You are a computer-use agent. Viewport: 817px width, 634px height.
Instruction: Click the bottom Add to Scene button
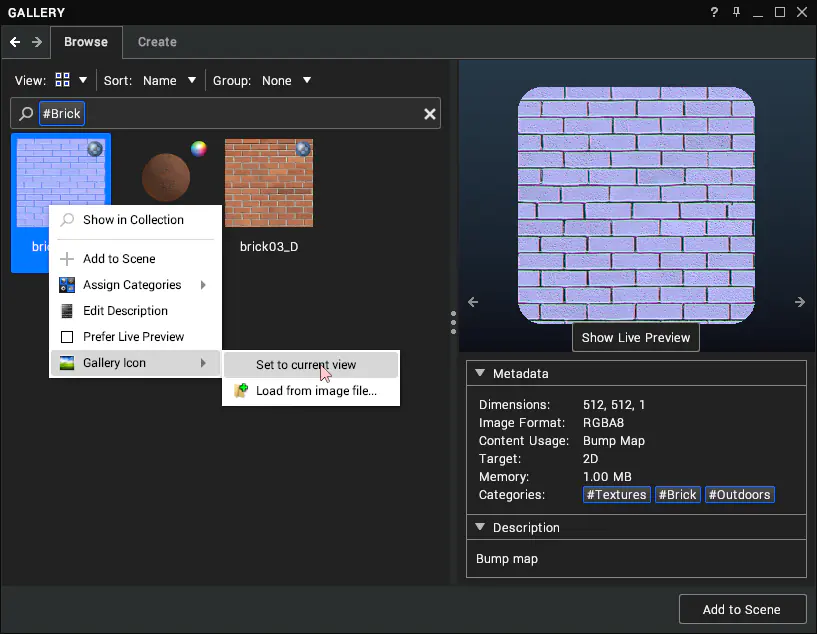pos(742,609)
